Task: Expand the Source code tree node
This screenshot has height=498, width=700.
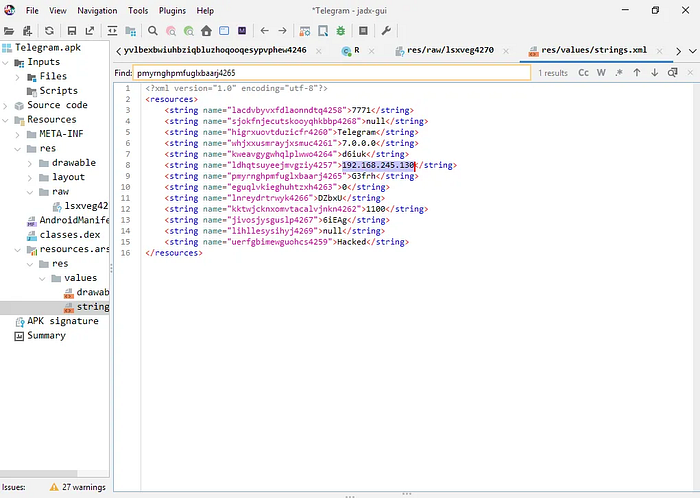Action: (6, 106)
